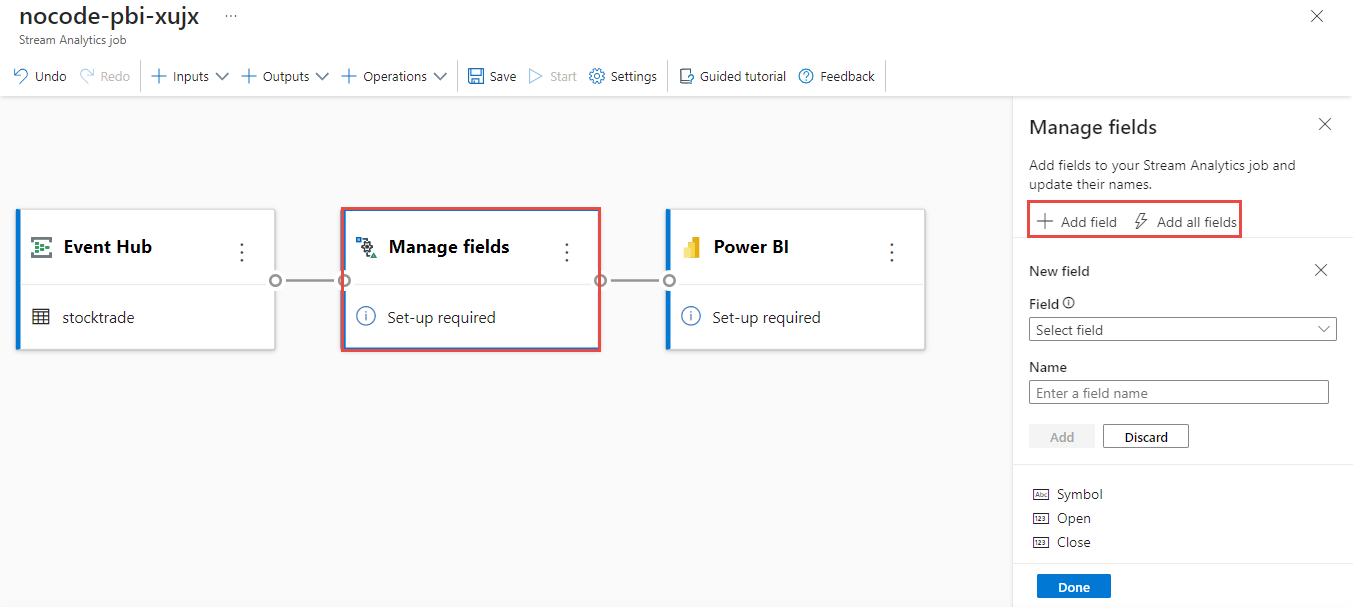Click the Save disk icon
This screenshot has height=607, width=1353.
476,76
